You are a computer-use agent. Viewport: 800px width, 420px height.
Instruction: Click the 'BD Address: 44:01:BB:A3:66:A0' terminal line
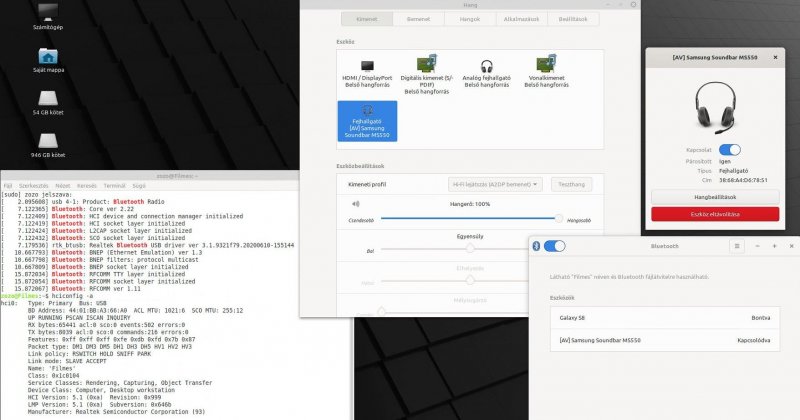[x=78, y=310]
